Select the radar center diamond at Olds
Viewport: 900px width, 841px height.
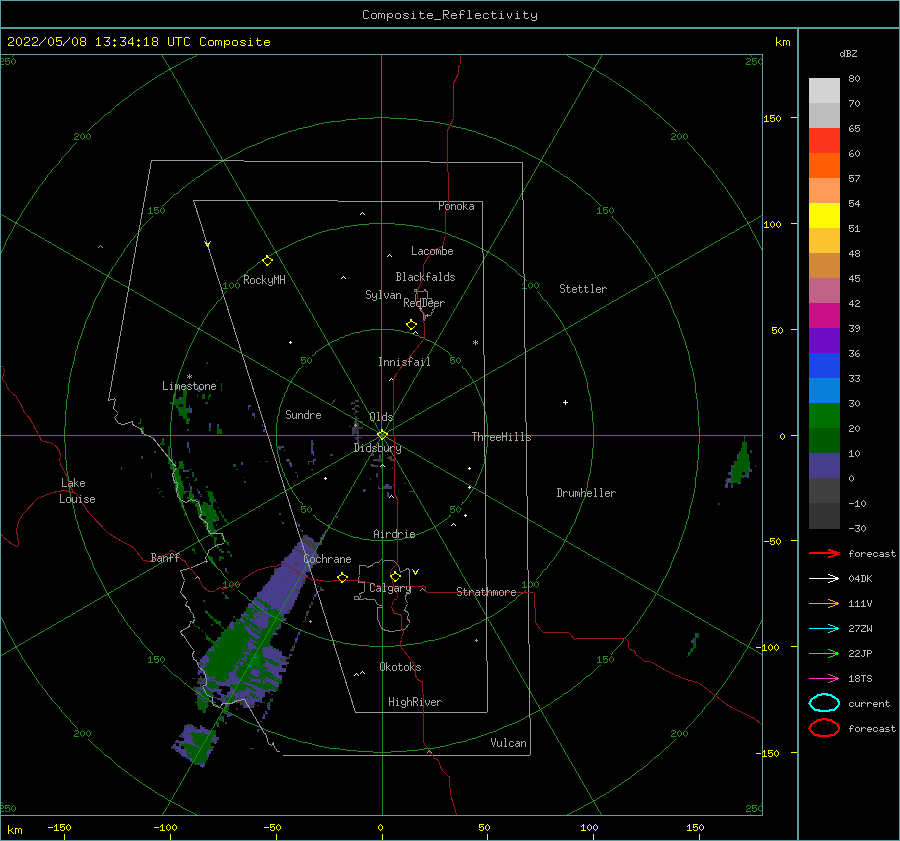pyautogui.click(x=382, y=435)
